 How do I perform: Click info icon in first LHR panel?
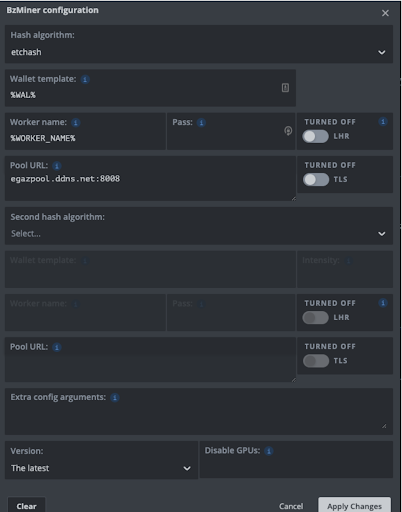[x=383, y=122]
